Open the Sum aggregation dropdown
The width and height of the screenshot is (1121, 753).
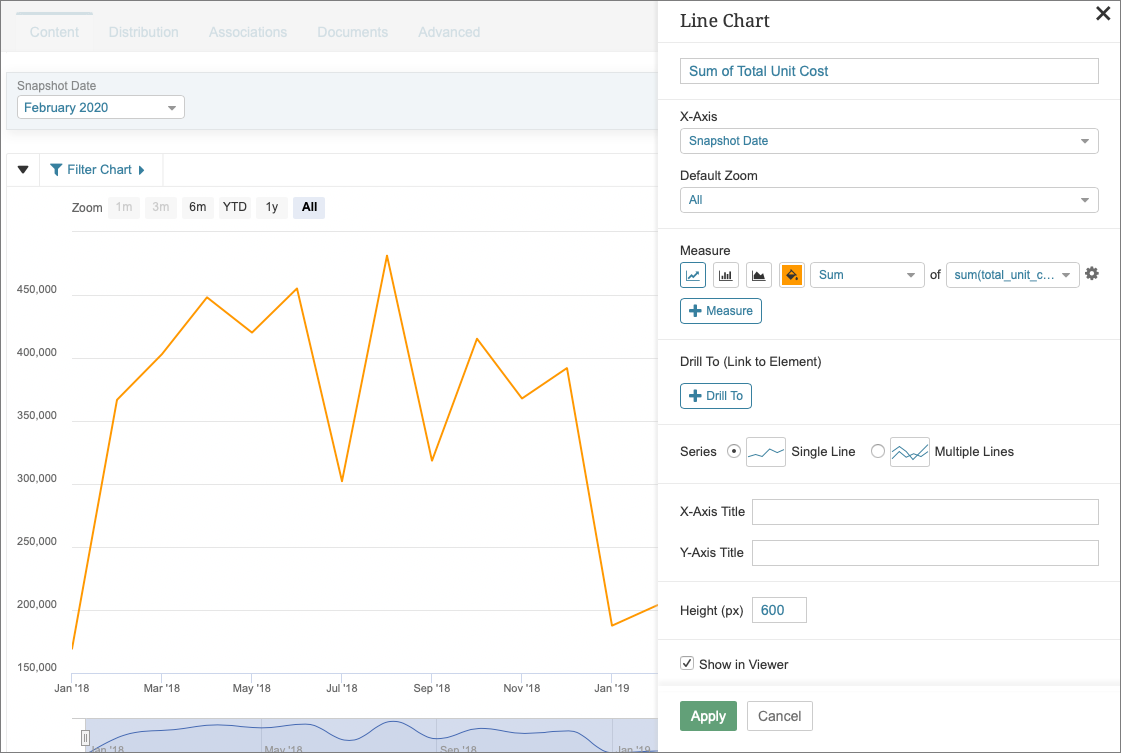pyautogui.click(x=866, y=274)
